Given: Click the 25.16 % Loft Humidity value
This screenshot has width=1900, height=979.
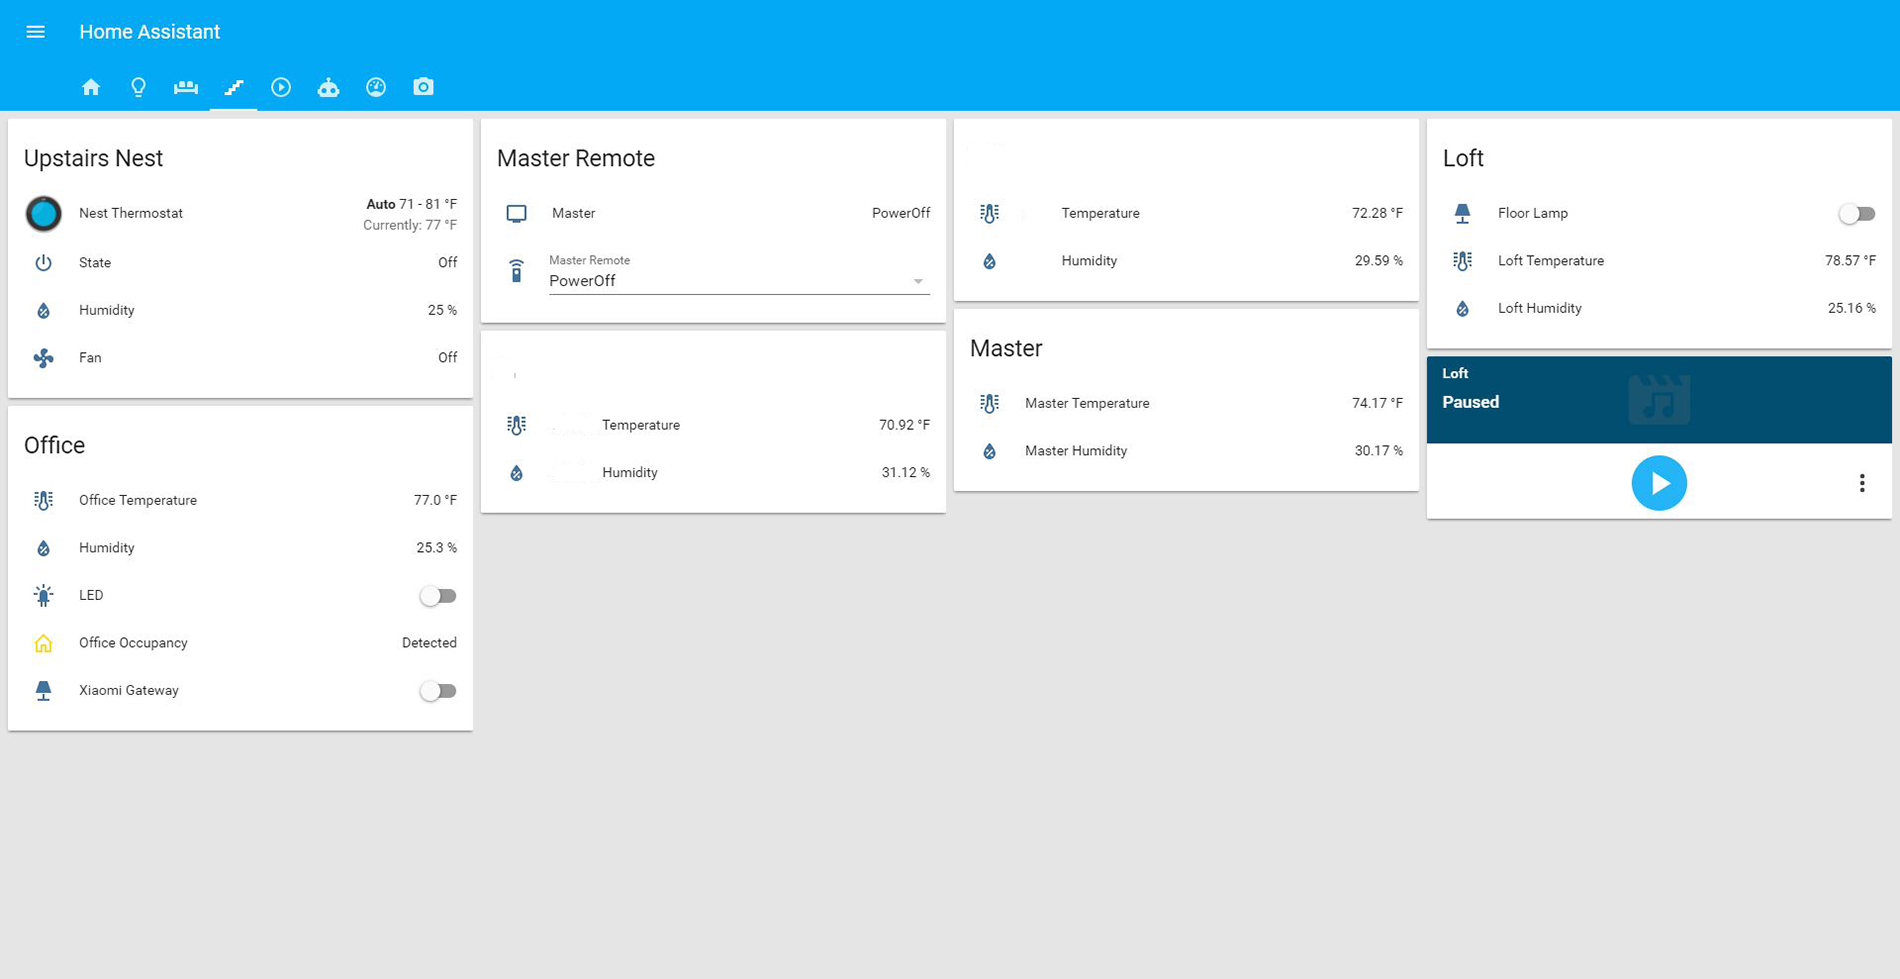Looking at the screenshot, I should tap(1851, 308).
